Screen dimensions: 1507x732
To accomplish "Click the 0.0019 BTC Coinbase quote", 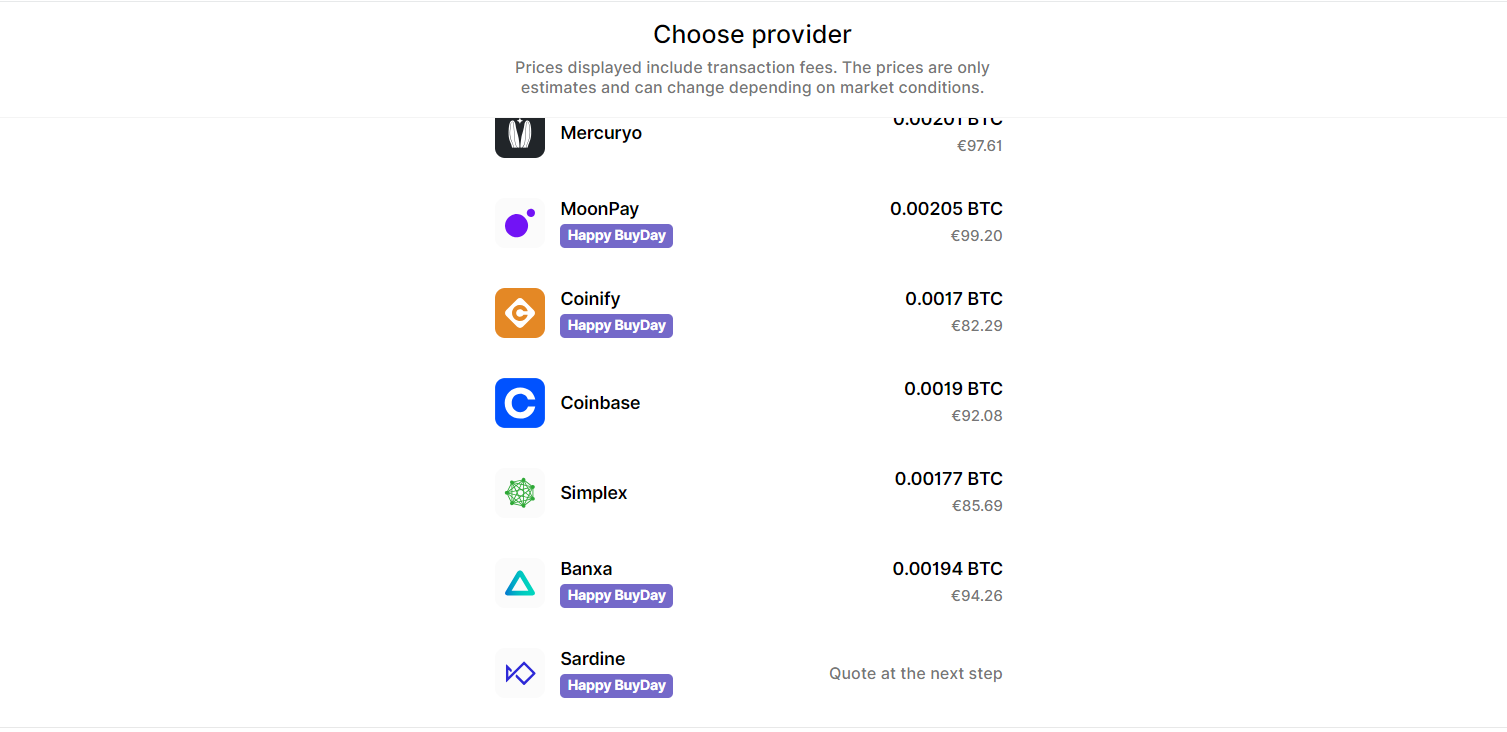I will pos(953,389).
